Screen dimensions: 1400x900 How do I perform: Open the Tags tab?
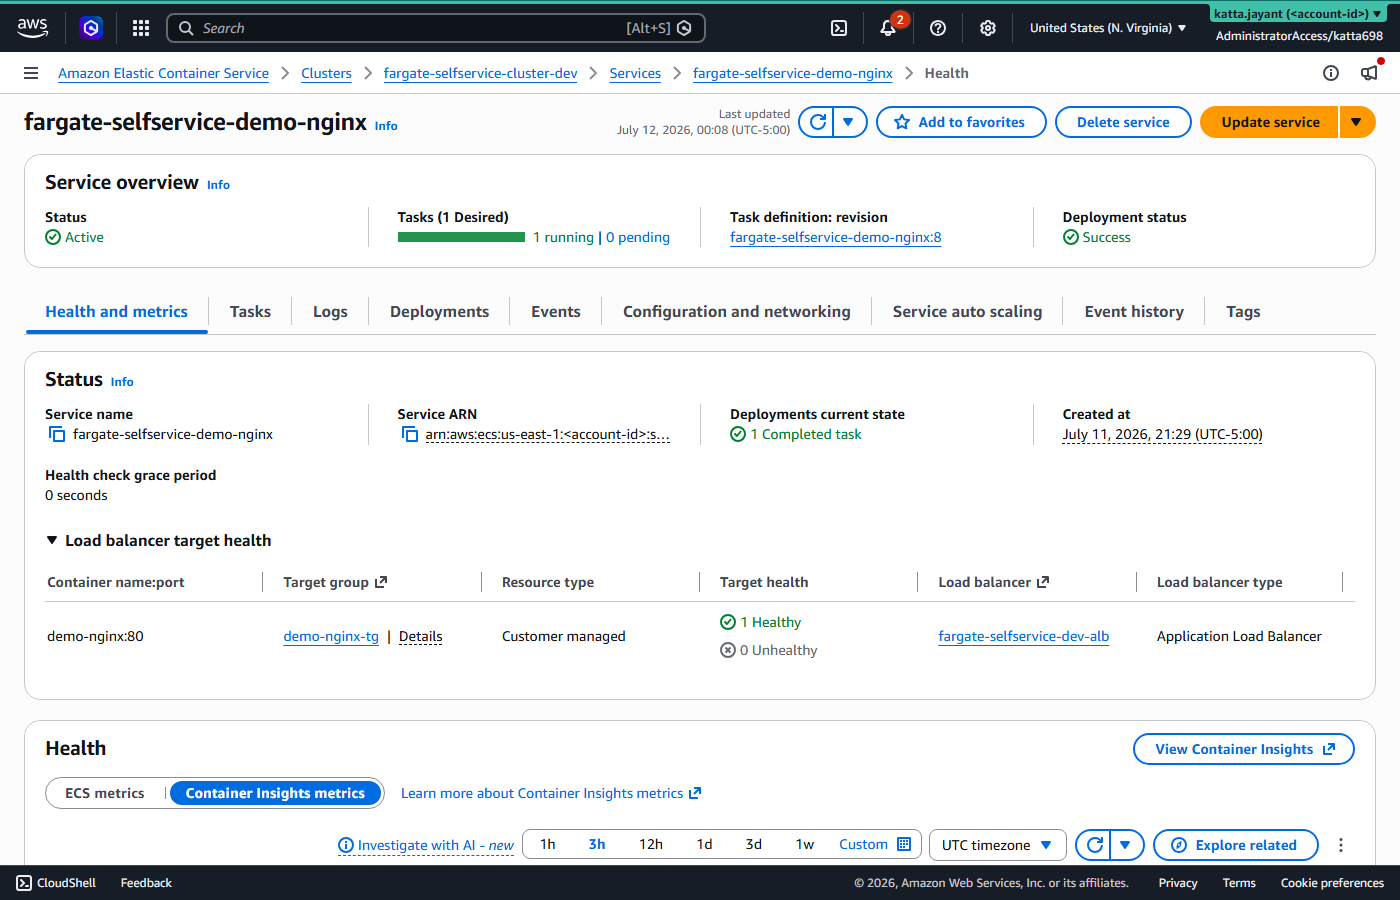(x=1243, y=312)
